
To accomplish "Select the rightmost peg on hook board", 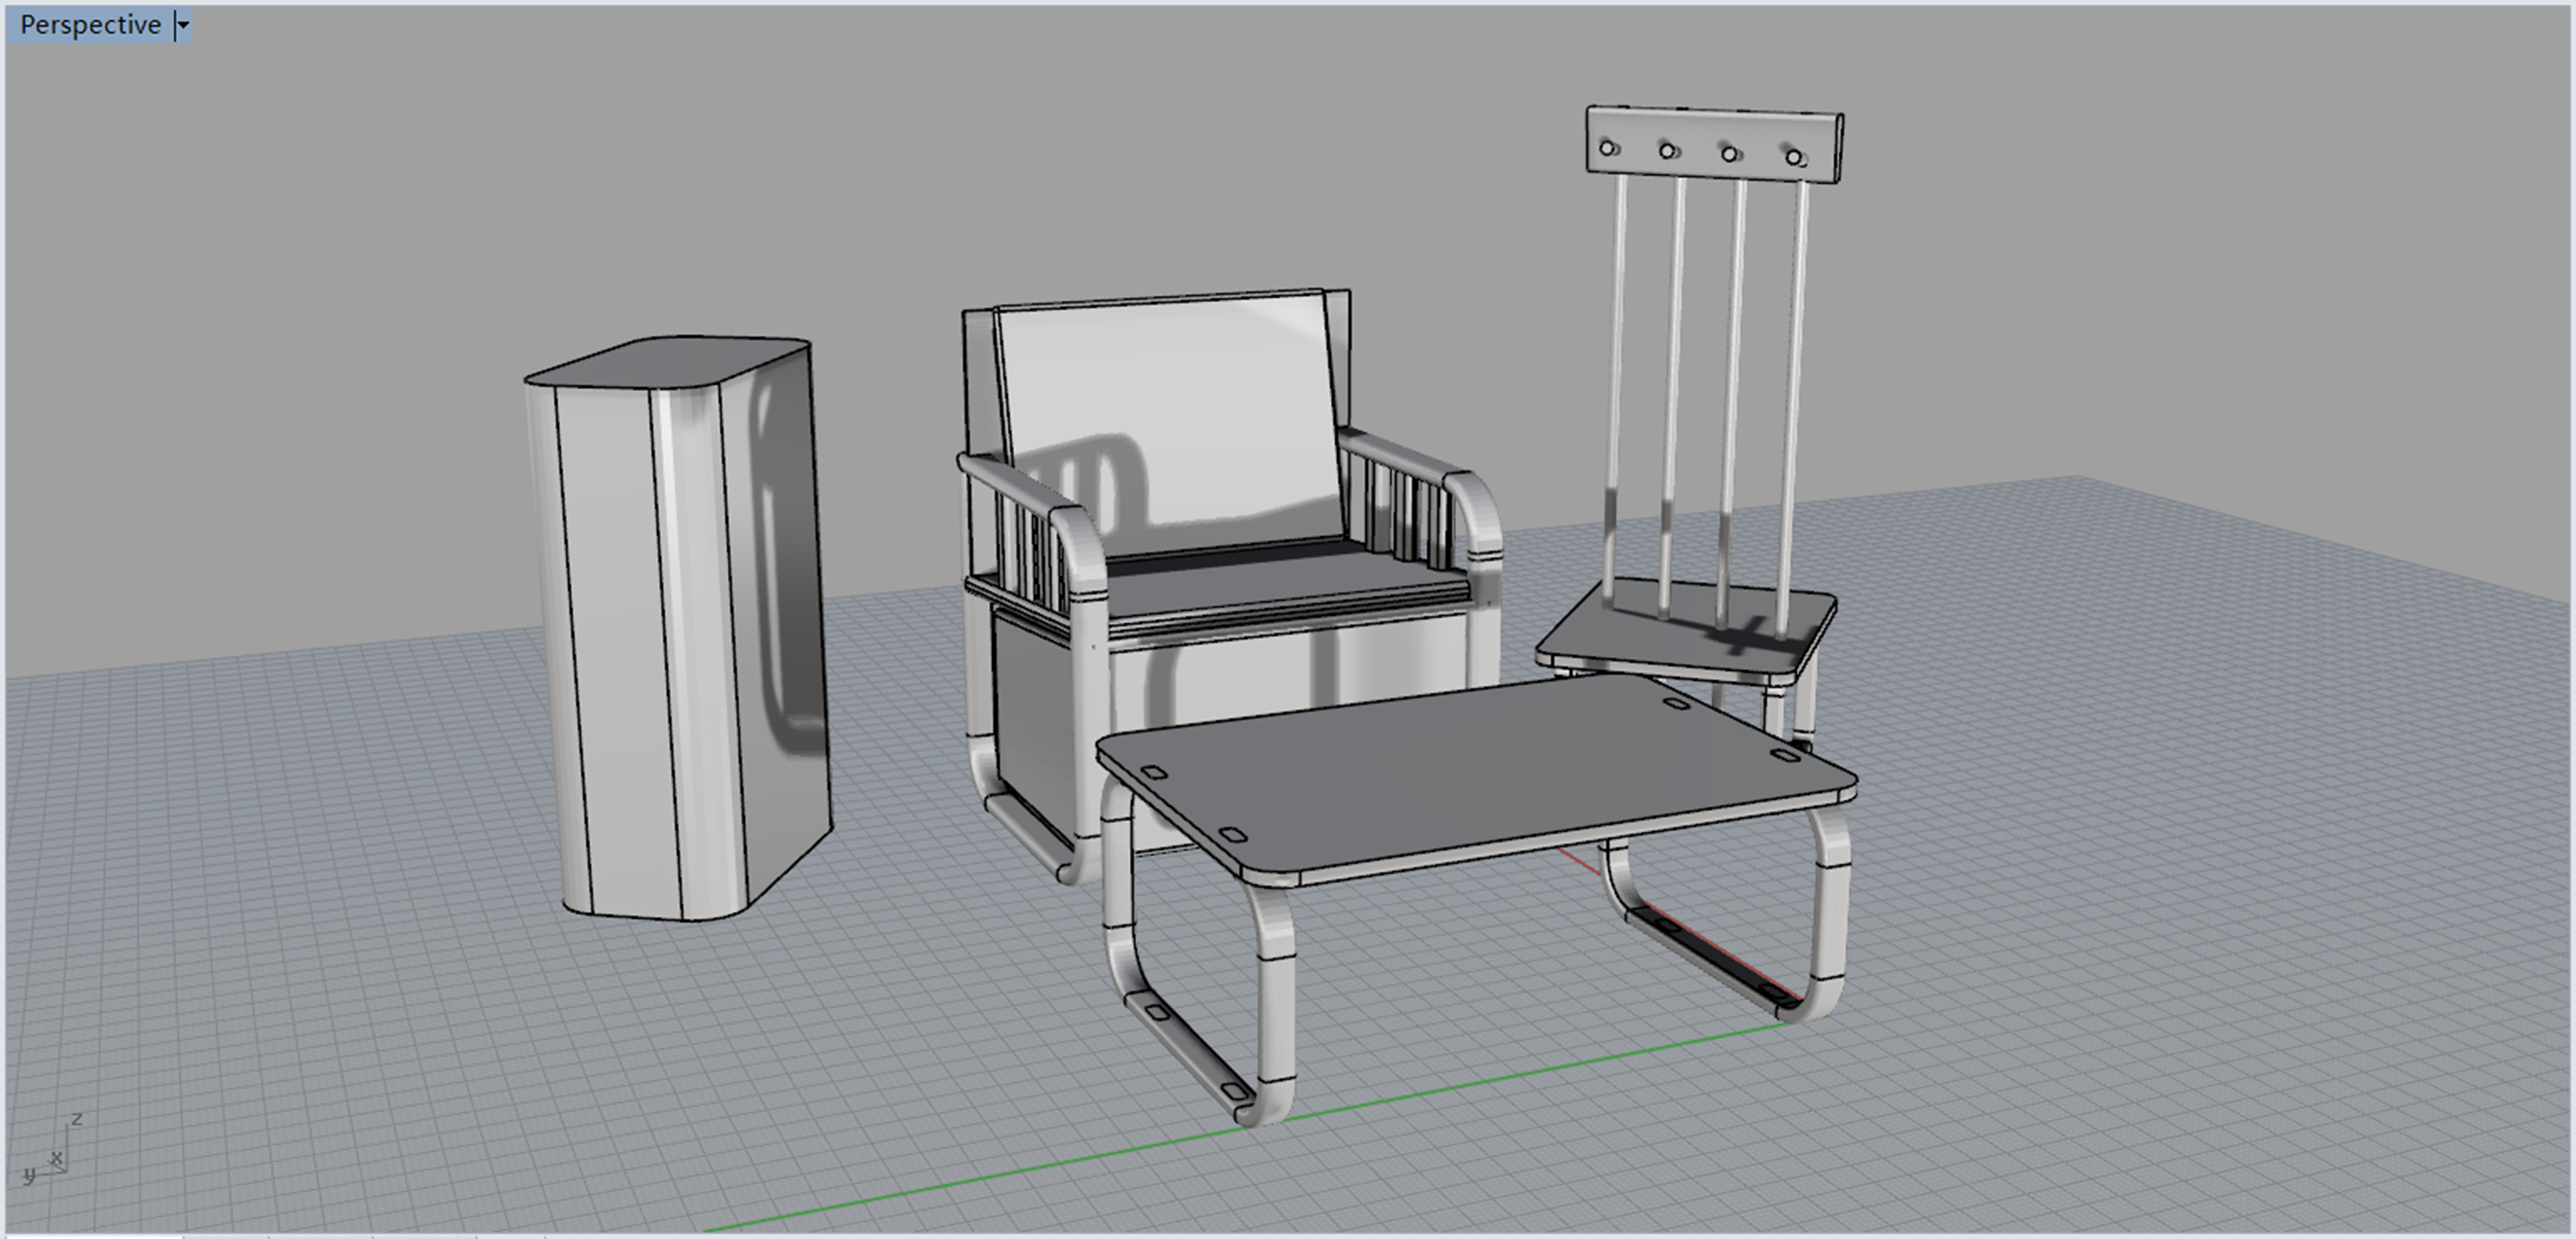I will tap(1793, 157).
